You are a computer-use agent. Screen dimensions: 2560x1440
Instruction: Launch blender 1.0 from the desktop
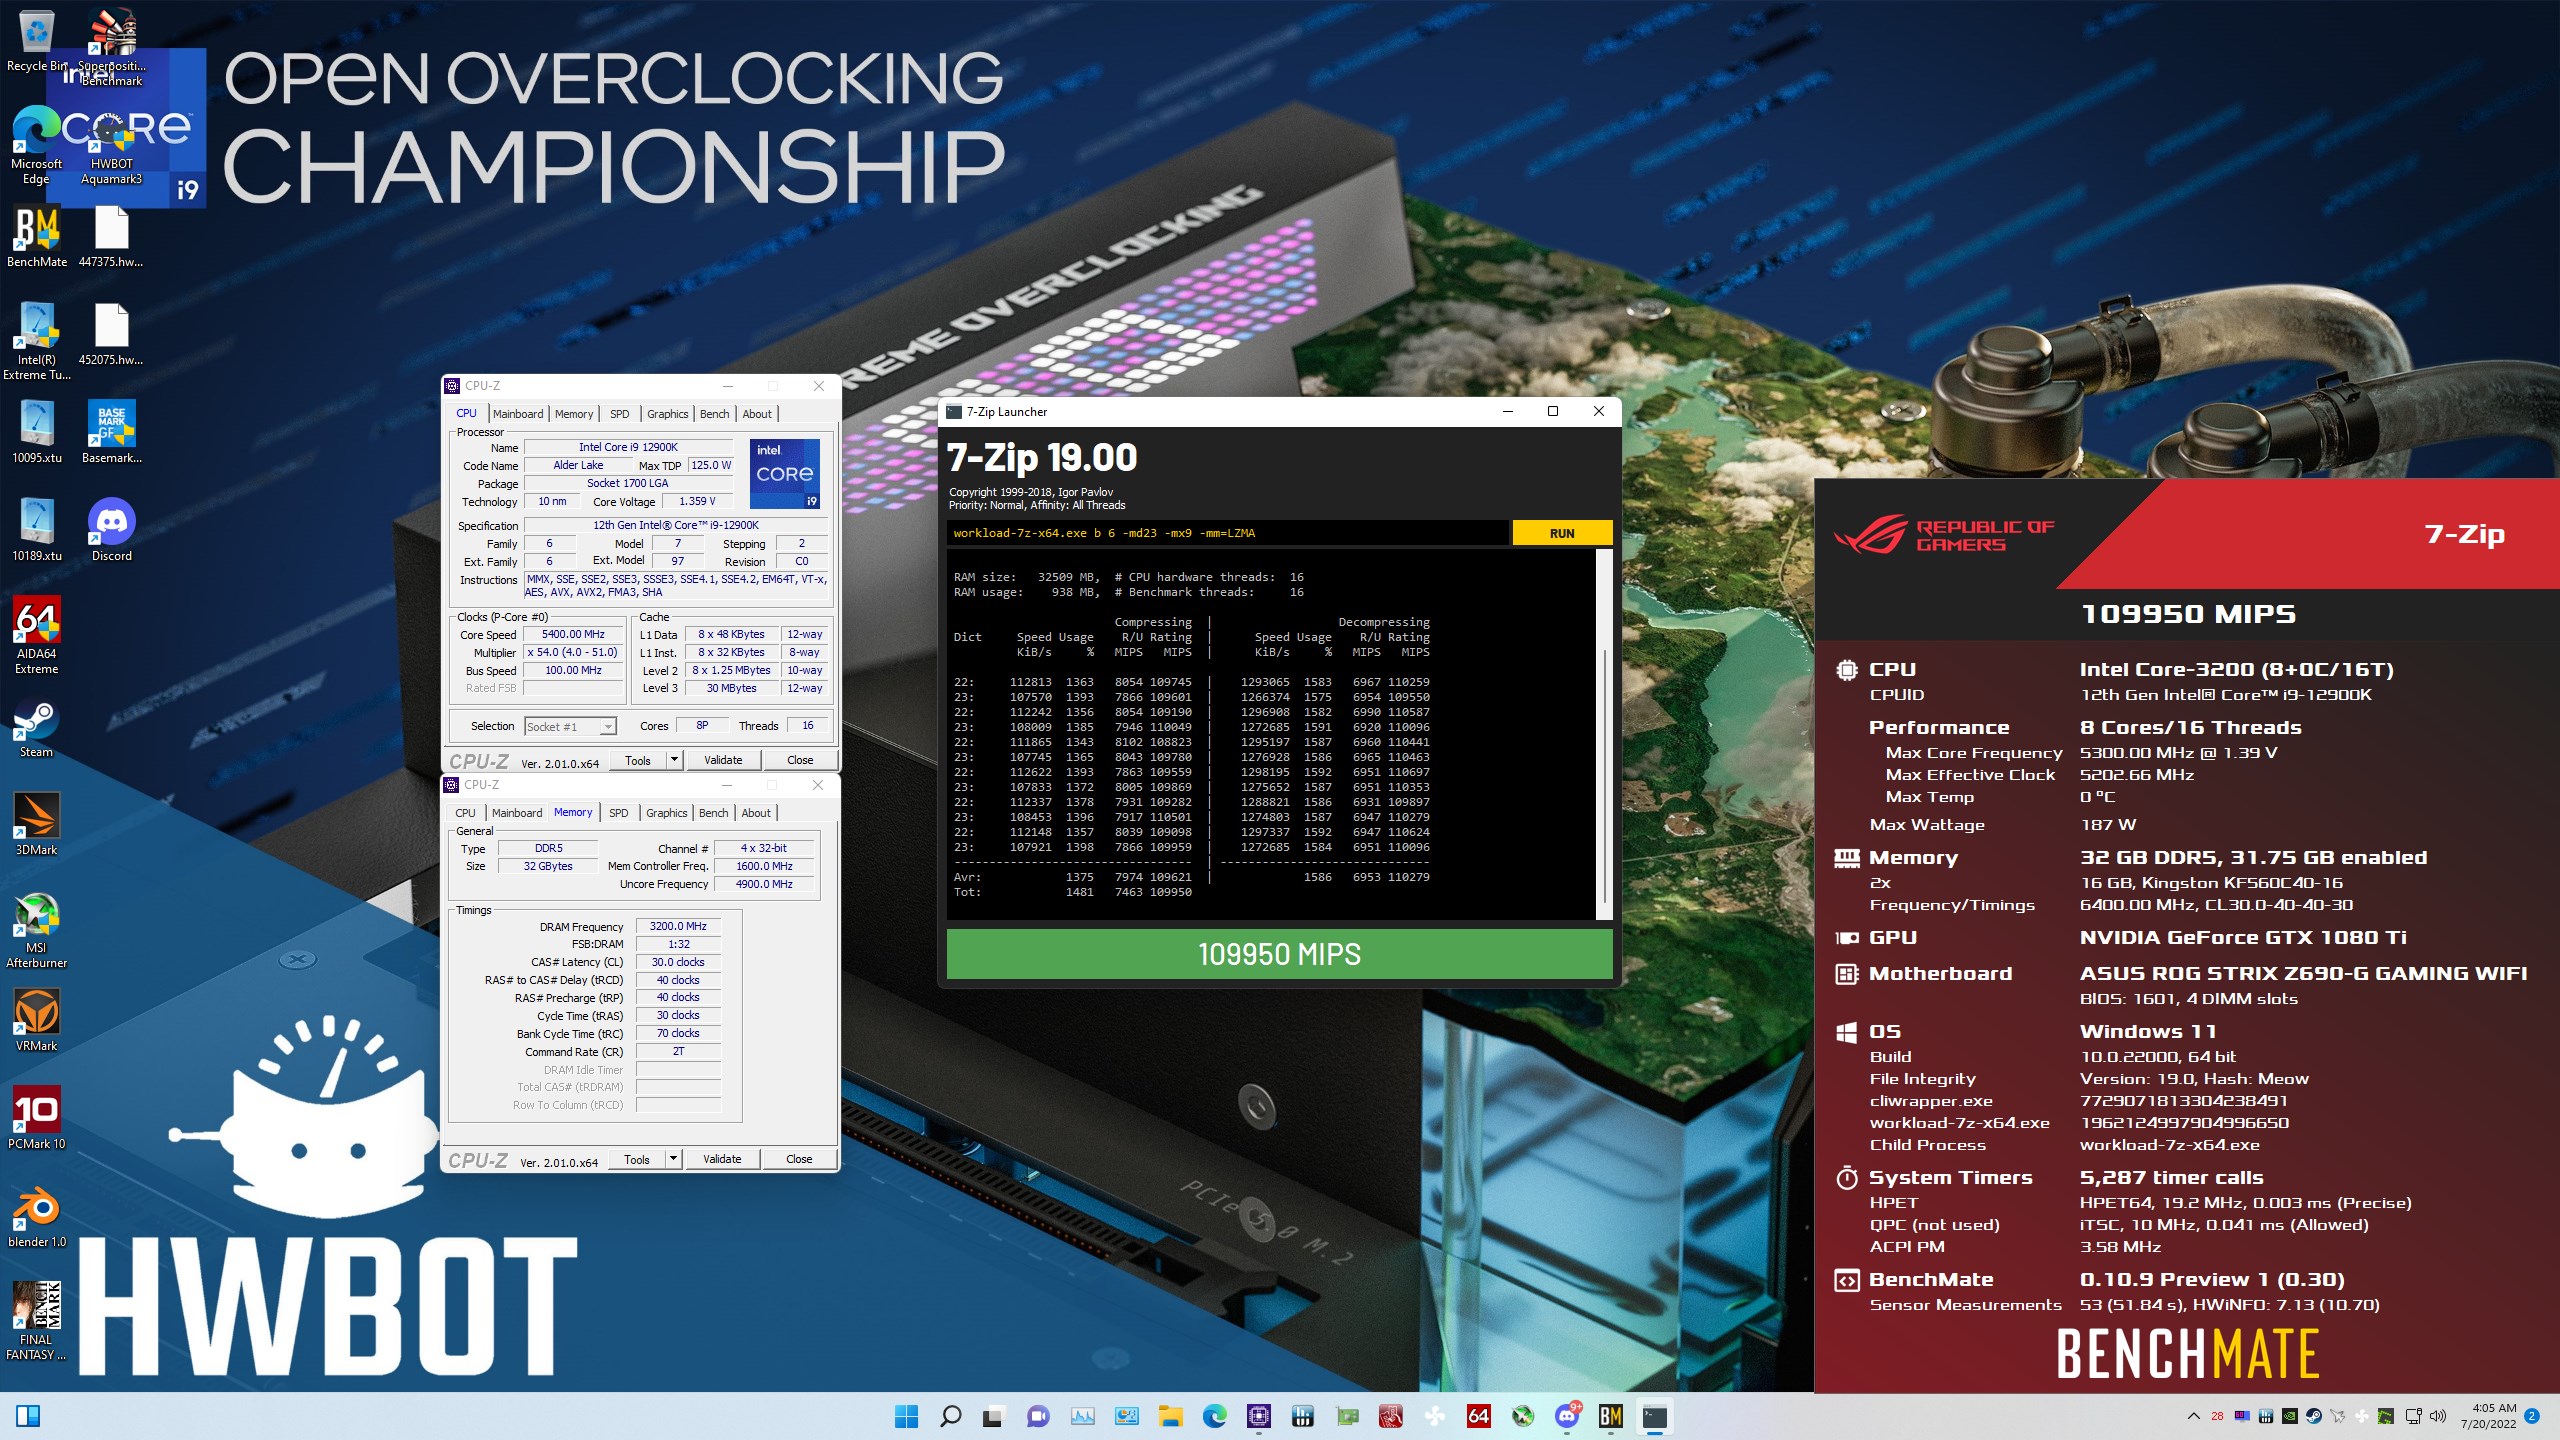(37, 1216)
